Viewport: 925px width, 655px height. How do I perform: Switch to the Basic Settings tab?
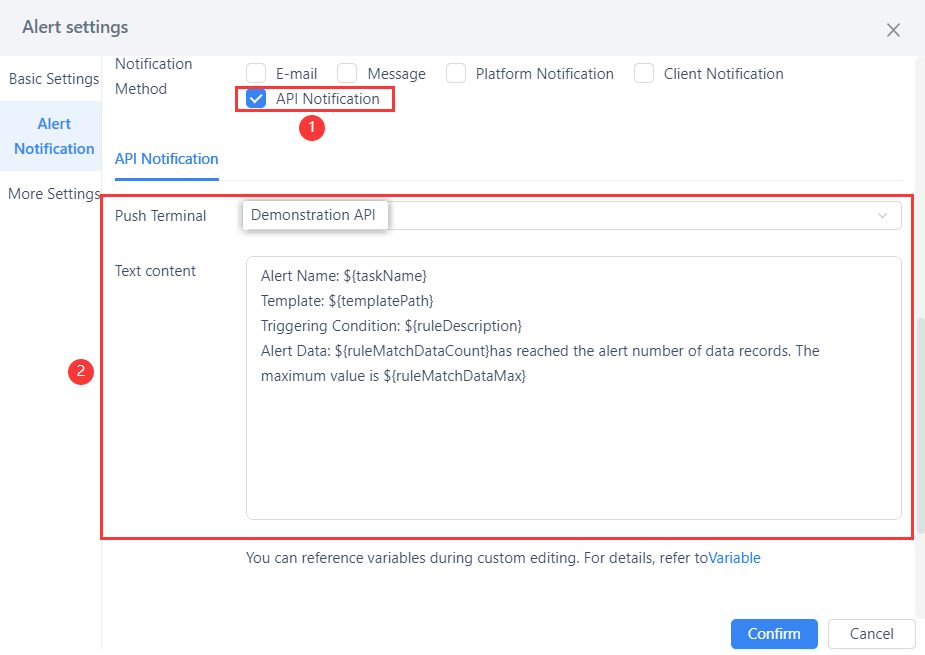click(52, 78)
